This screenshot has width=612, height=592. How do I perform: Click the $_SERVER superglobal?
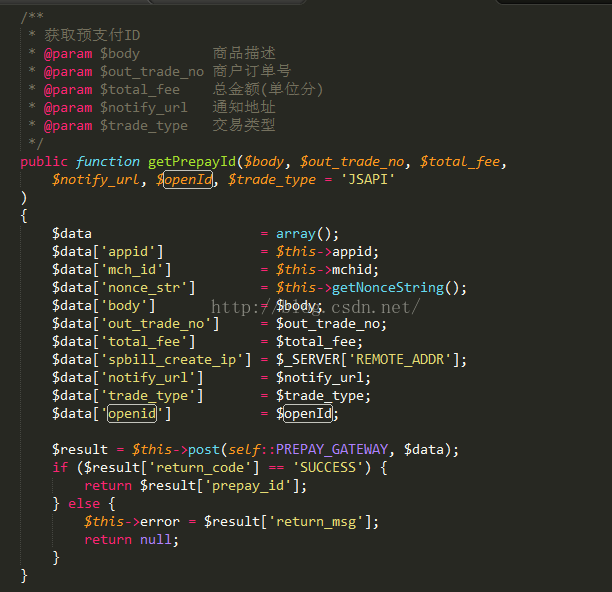point(308,359)
